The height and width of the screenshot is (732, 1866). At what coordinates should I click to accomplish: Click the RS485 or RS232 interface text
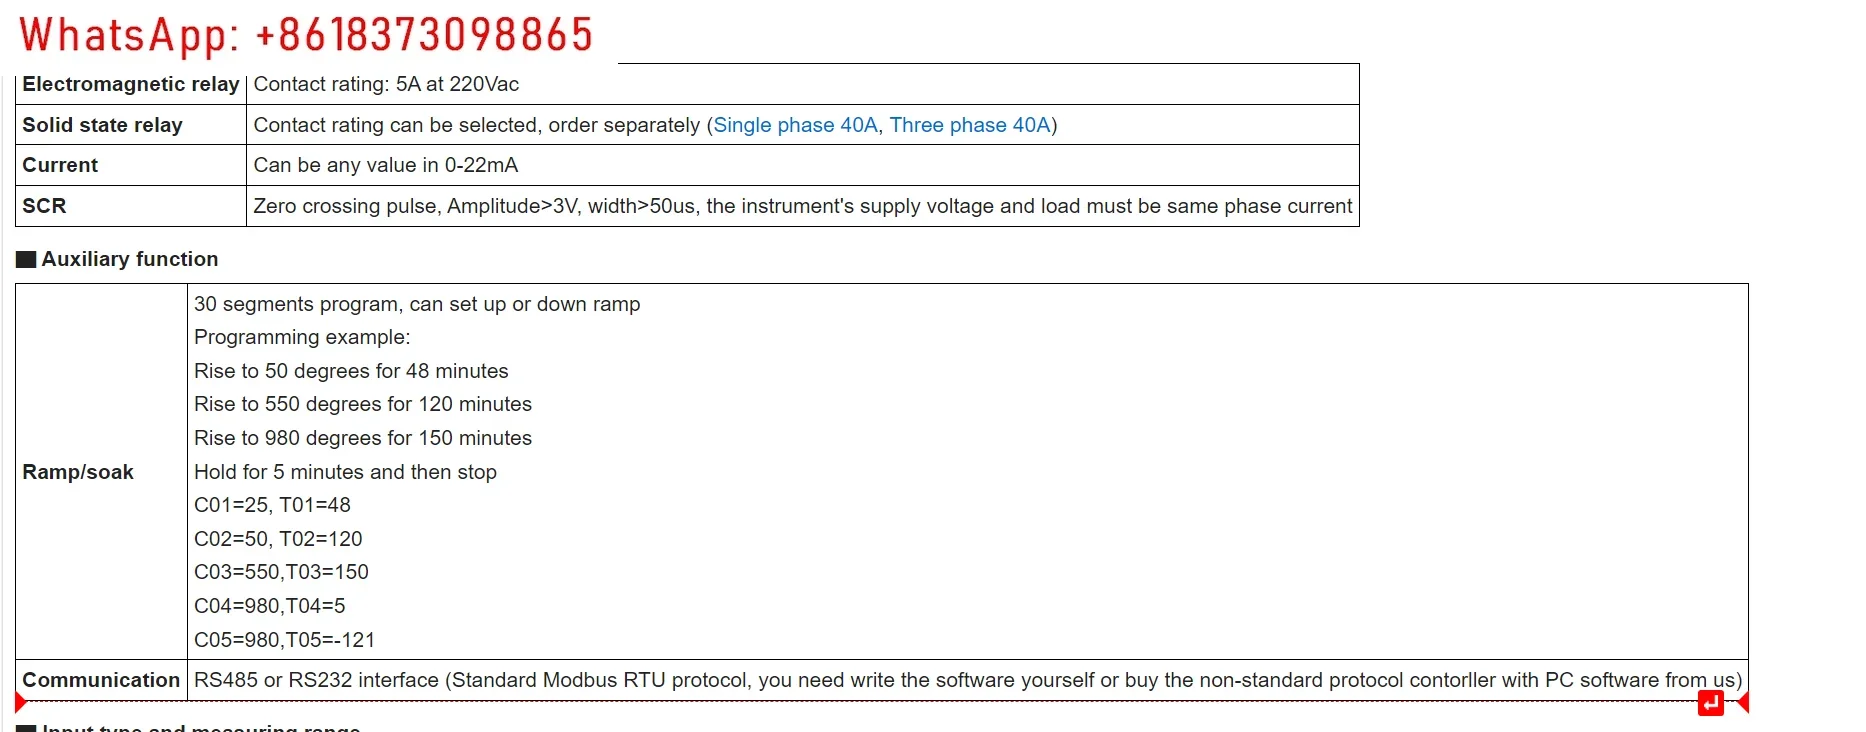[x=968, y=680]
